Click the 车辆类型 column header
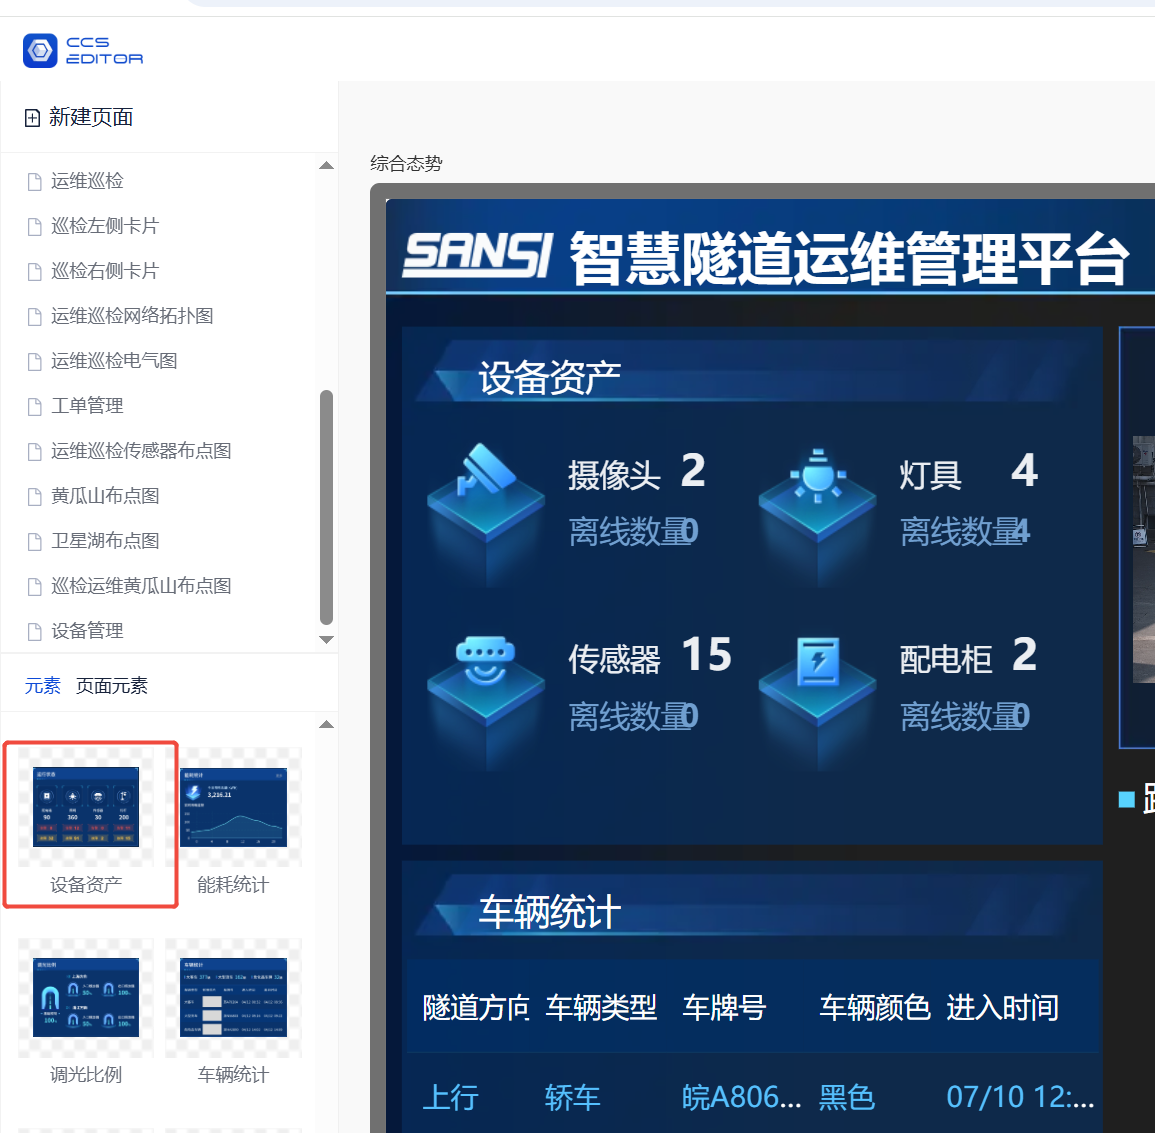 pos(601,1008)
